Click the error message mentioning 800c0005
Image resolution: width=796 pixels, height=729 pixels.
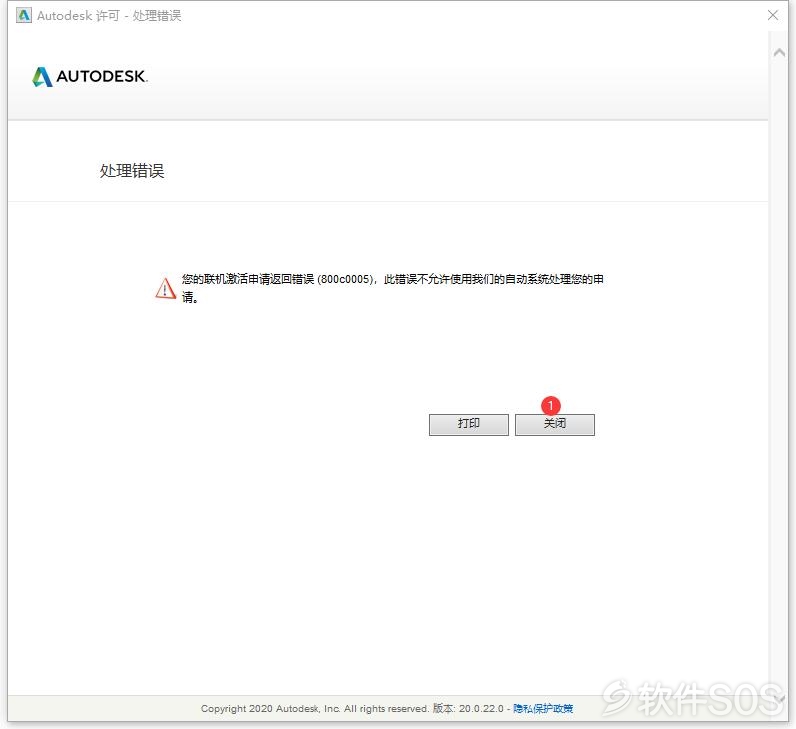pos(392,288)
